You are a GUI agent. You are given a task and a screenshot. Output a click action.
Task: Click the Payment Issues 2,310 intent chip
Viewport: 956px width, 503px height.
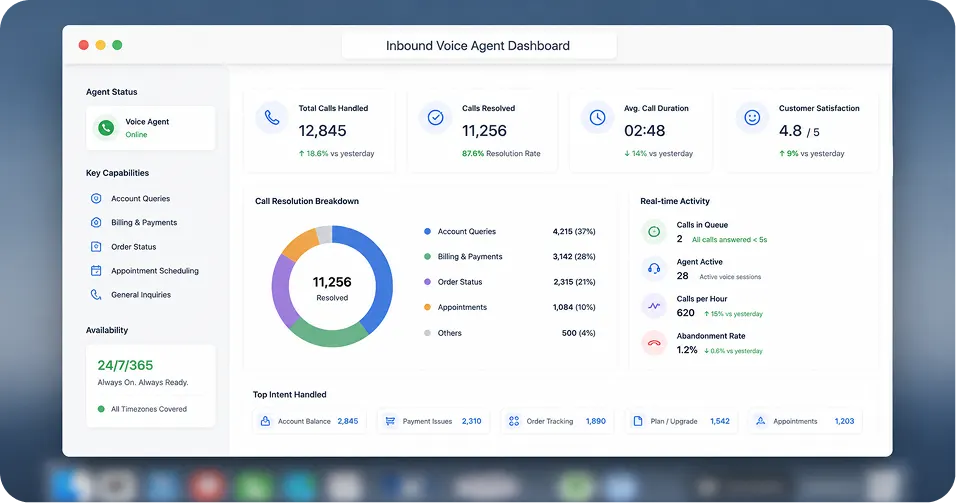click(433, 421)
